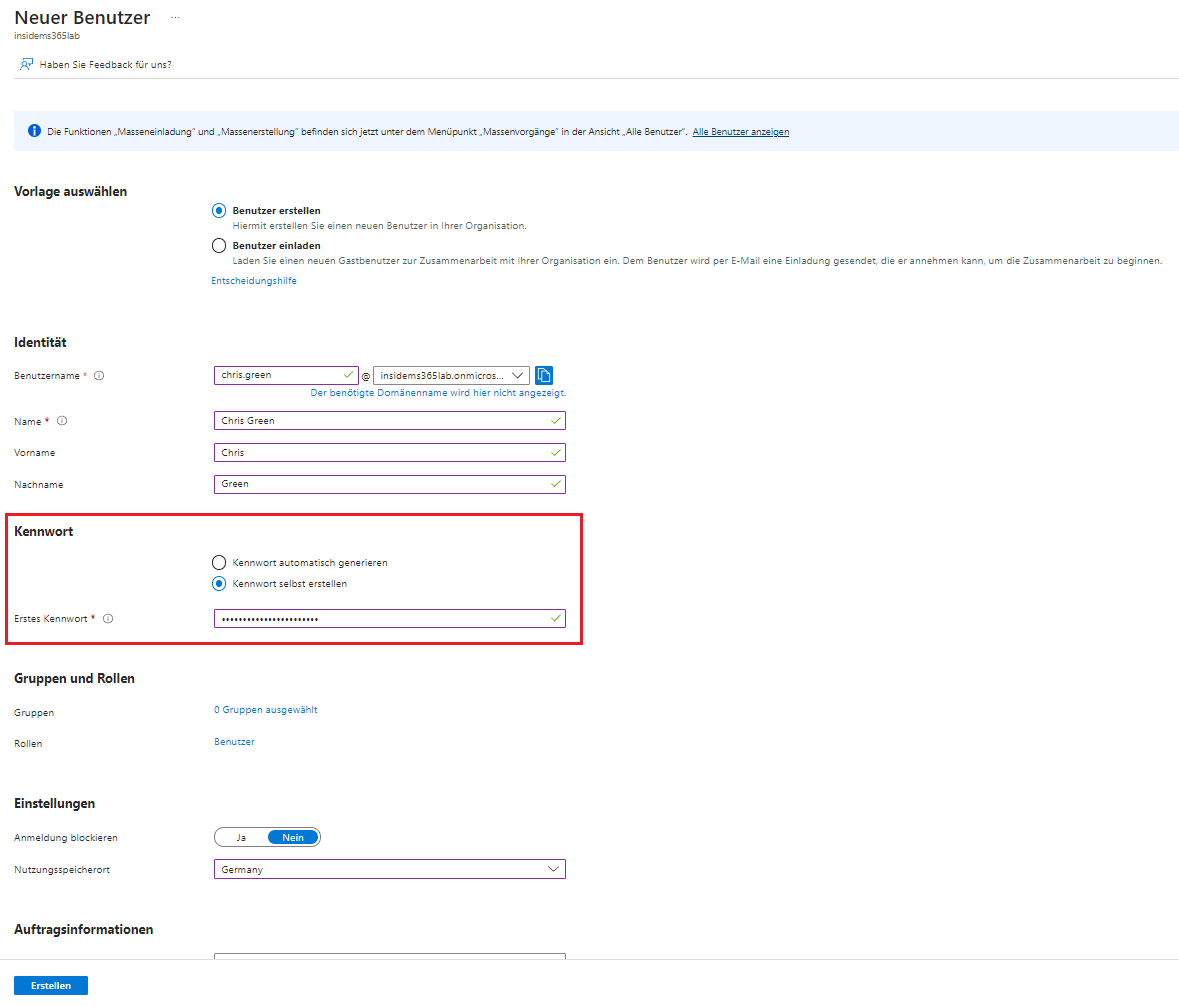Click the blue info banner icon
The width and height of the screenshot is (1179, 1005).
pyautogui.click(x=34, y=131)
